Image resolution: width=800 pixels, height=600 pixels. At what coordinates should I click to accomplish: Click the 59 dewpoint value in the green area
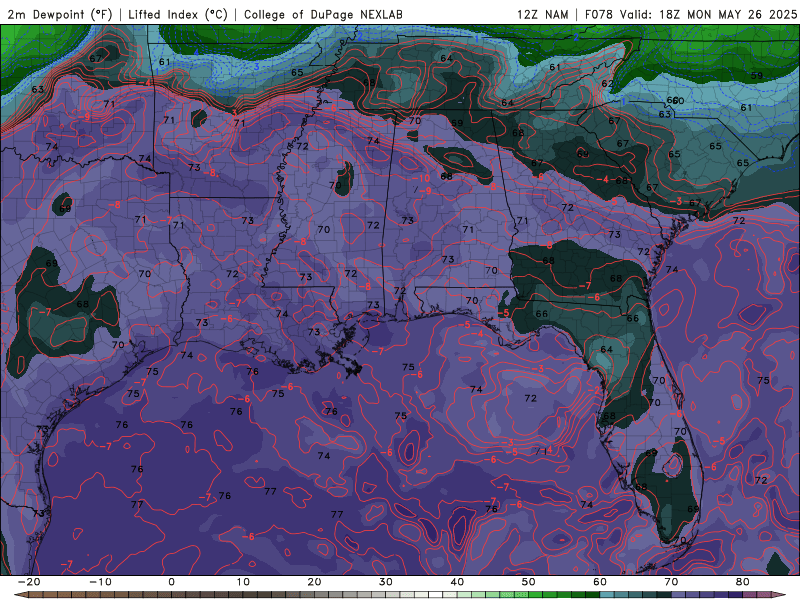(x=757, y=76)
